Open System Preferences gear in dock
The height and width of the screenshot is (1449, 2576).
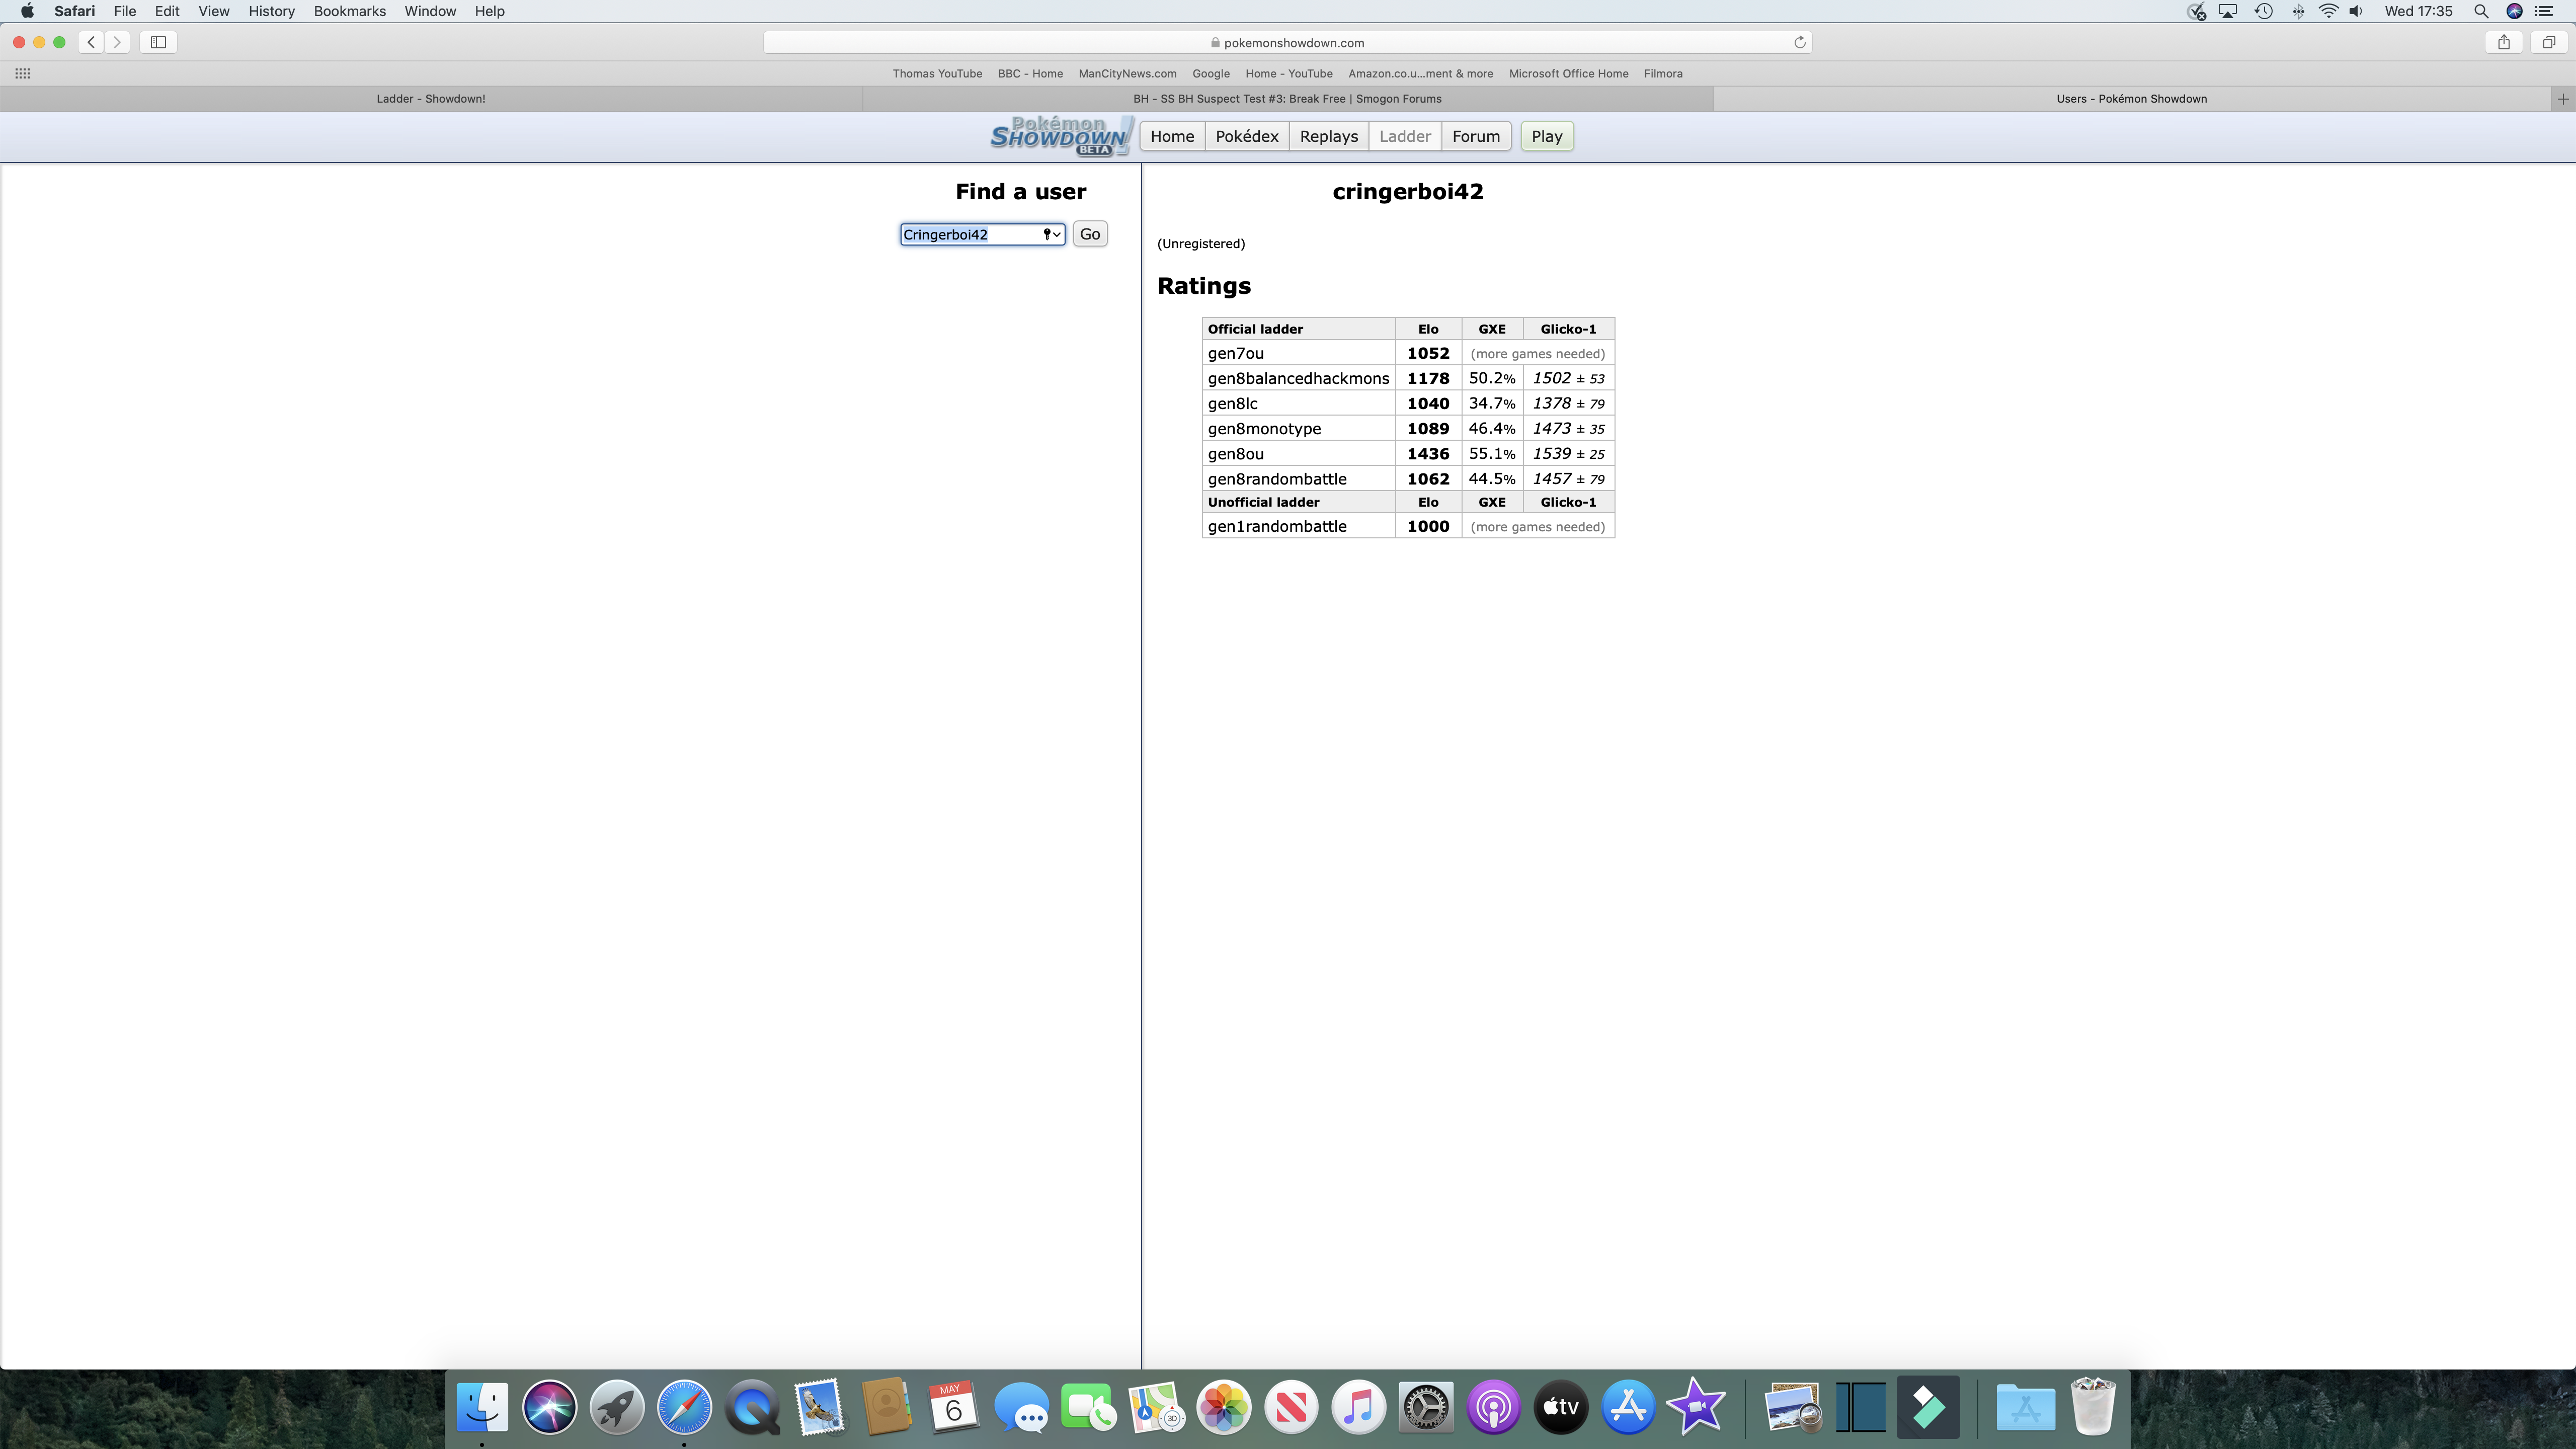click(x=1426, y=1407)
